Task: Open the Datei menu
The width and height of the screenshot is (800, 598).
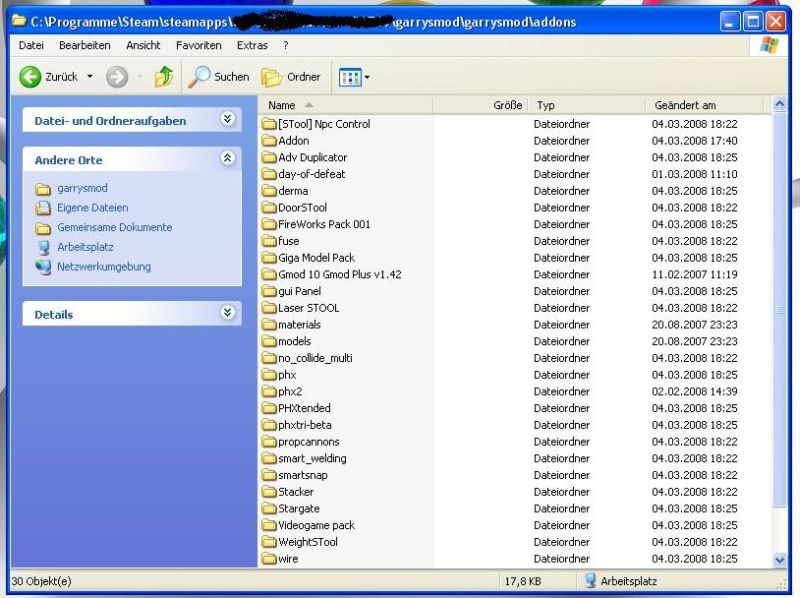Action: tap(31, 45)
